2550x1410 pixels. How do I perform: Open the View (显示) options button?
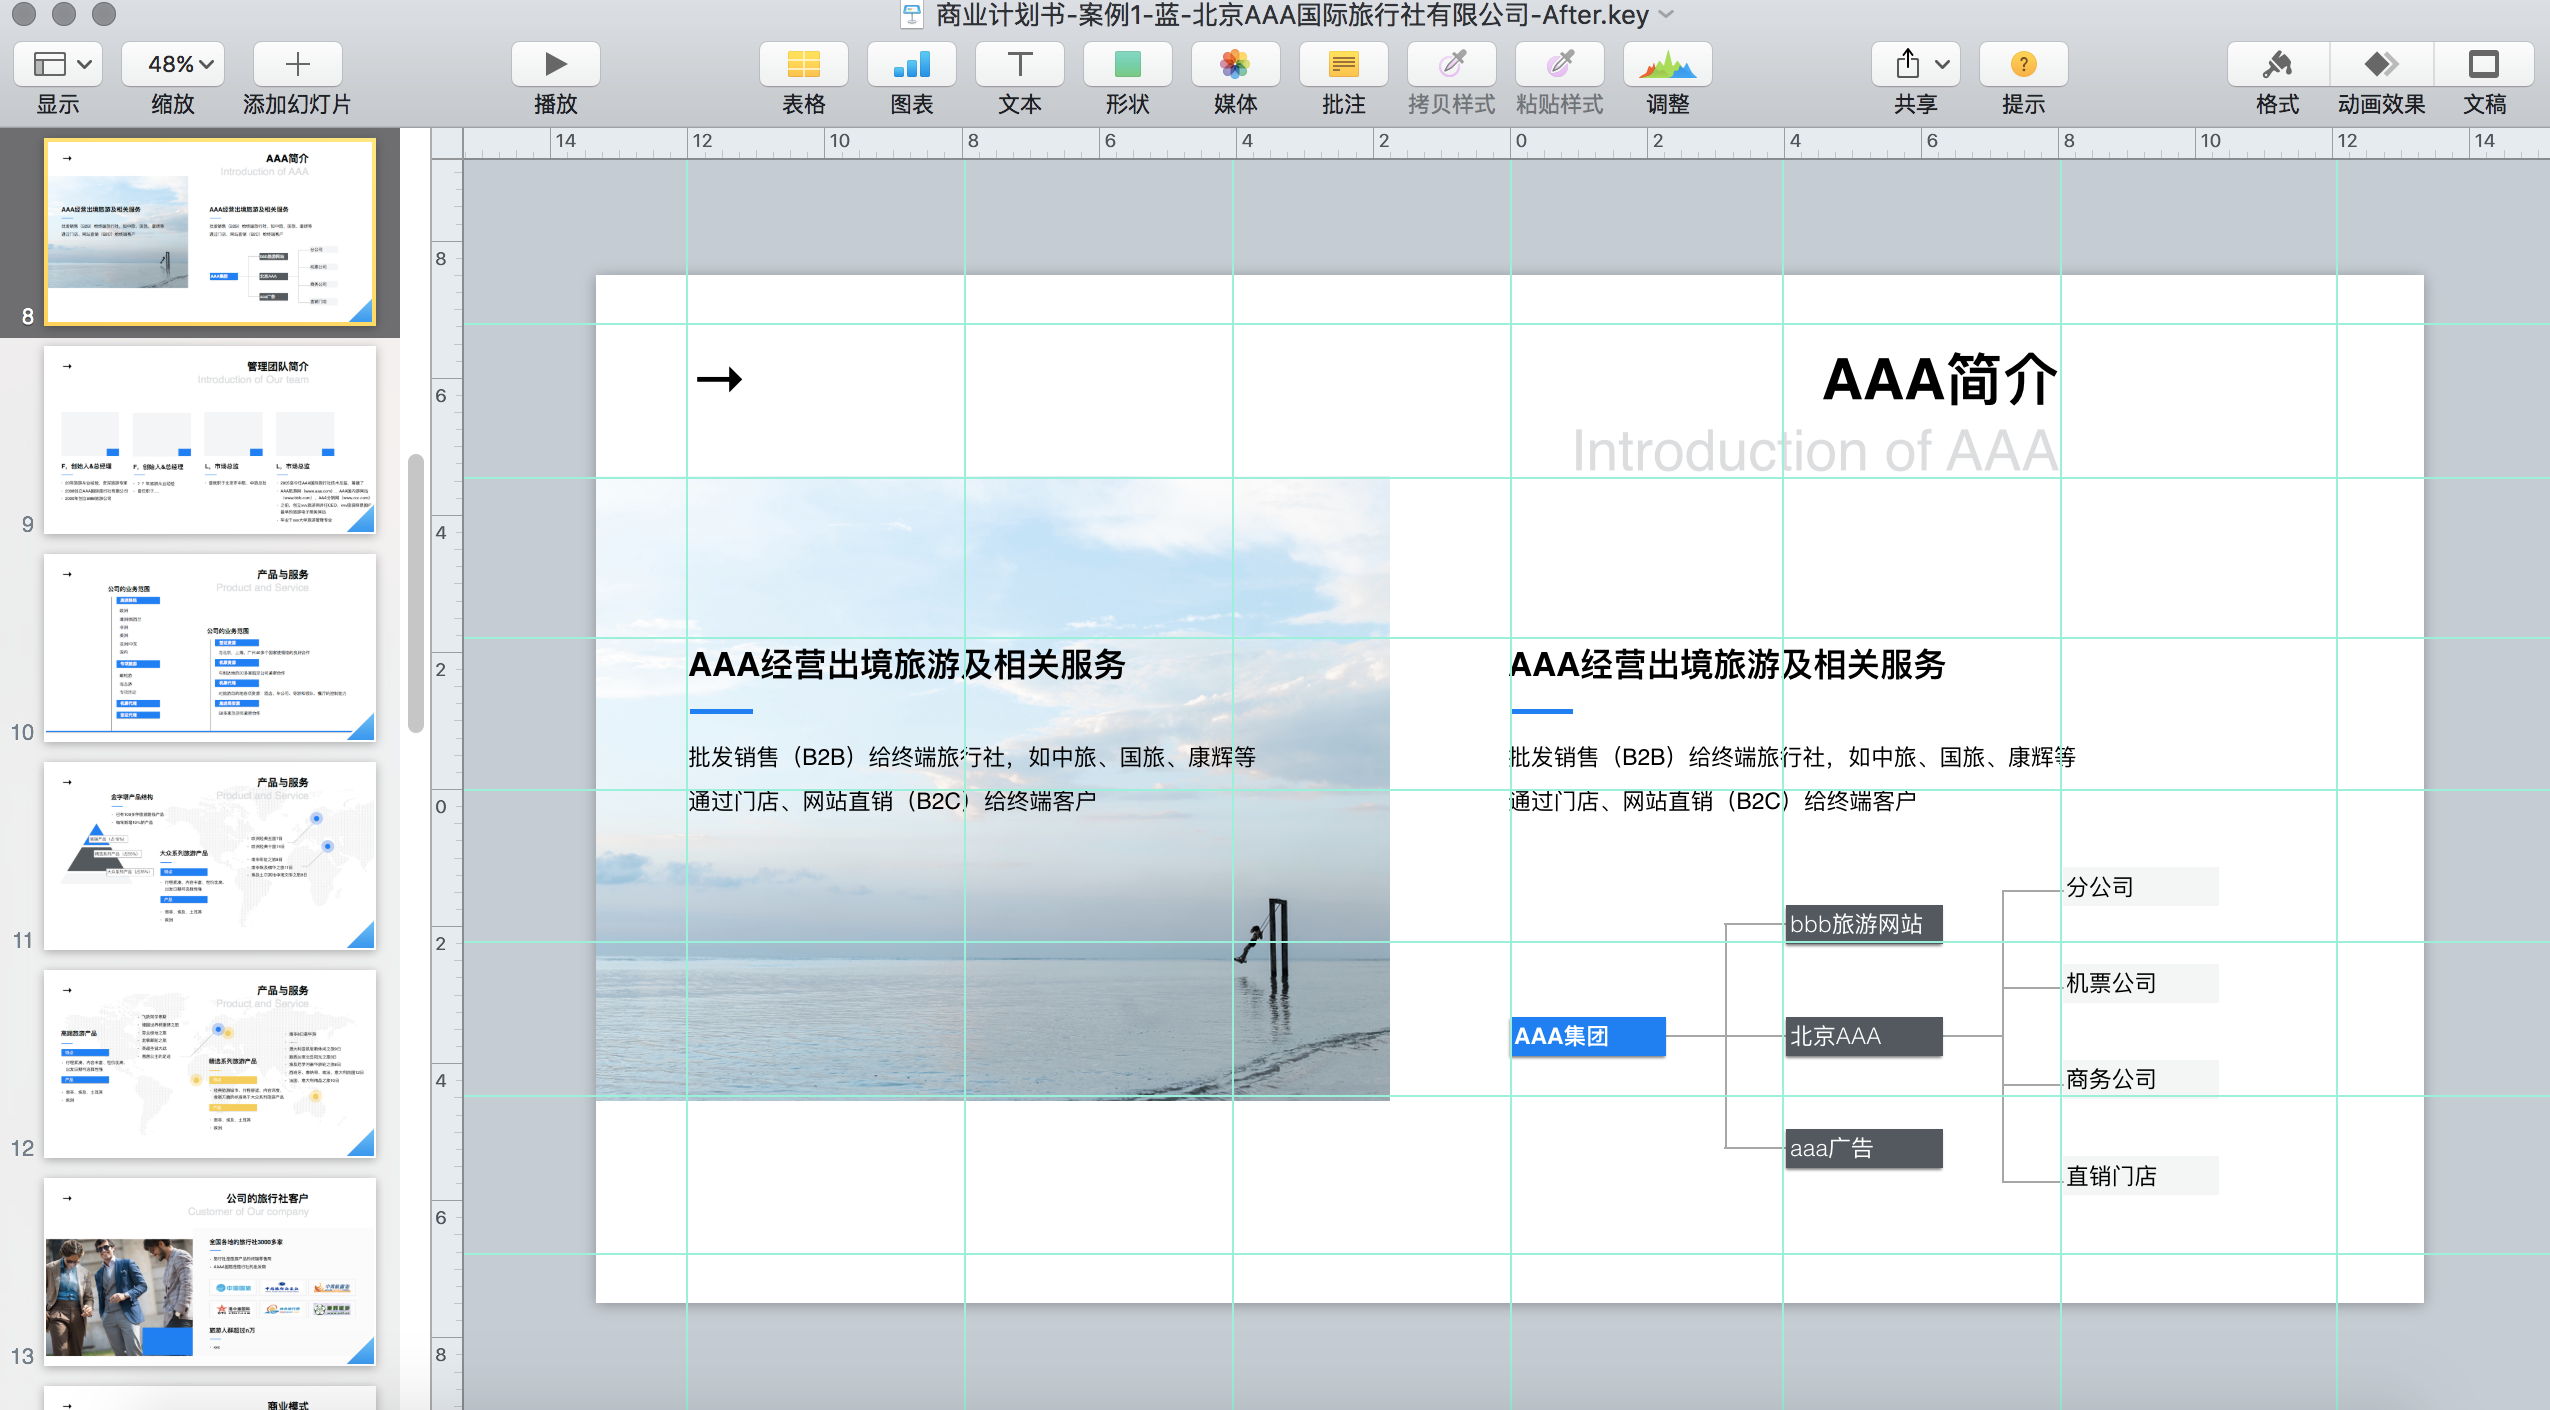[58, 65]
